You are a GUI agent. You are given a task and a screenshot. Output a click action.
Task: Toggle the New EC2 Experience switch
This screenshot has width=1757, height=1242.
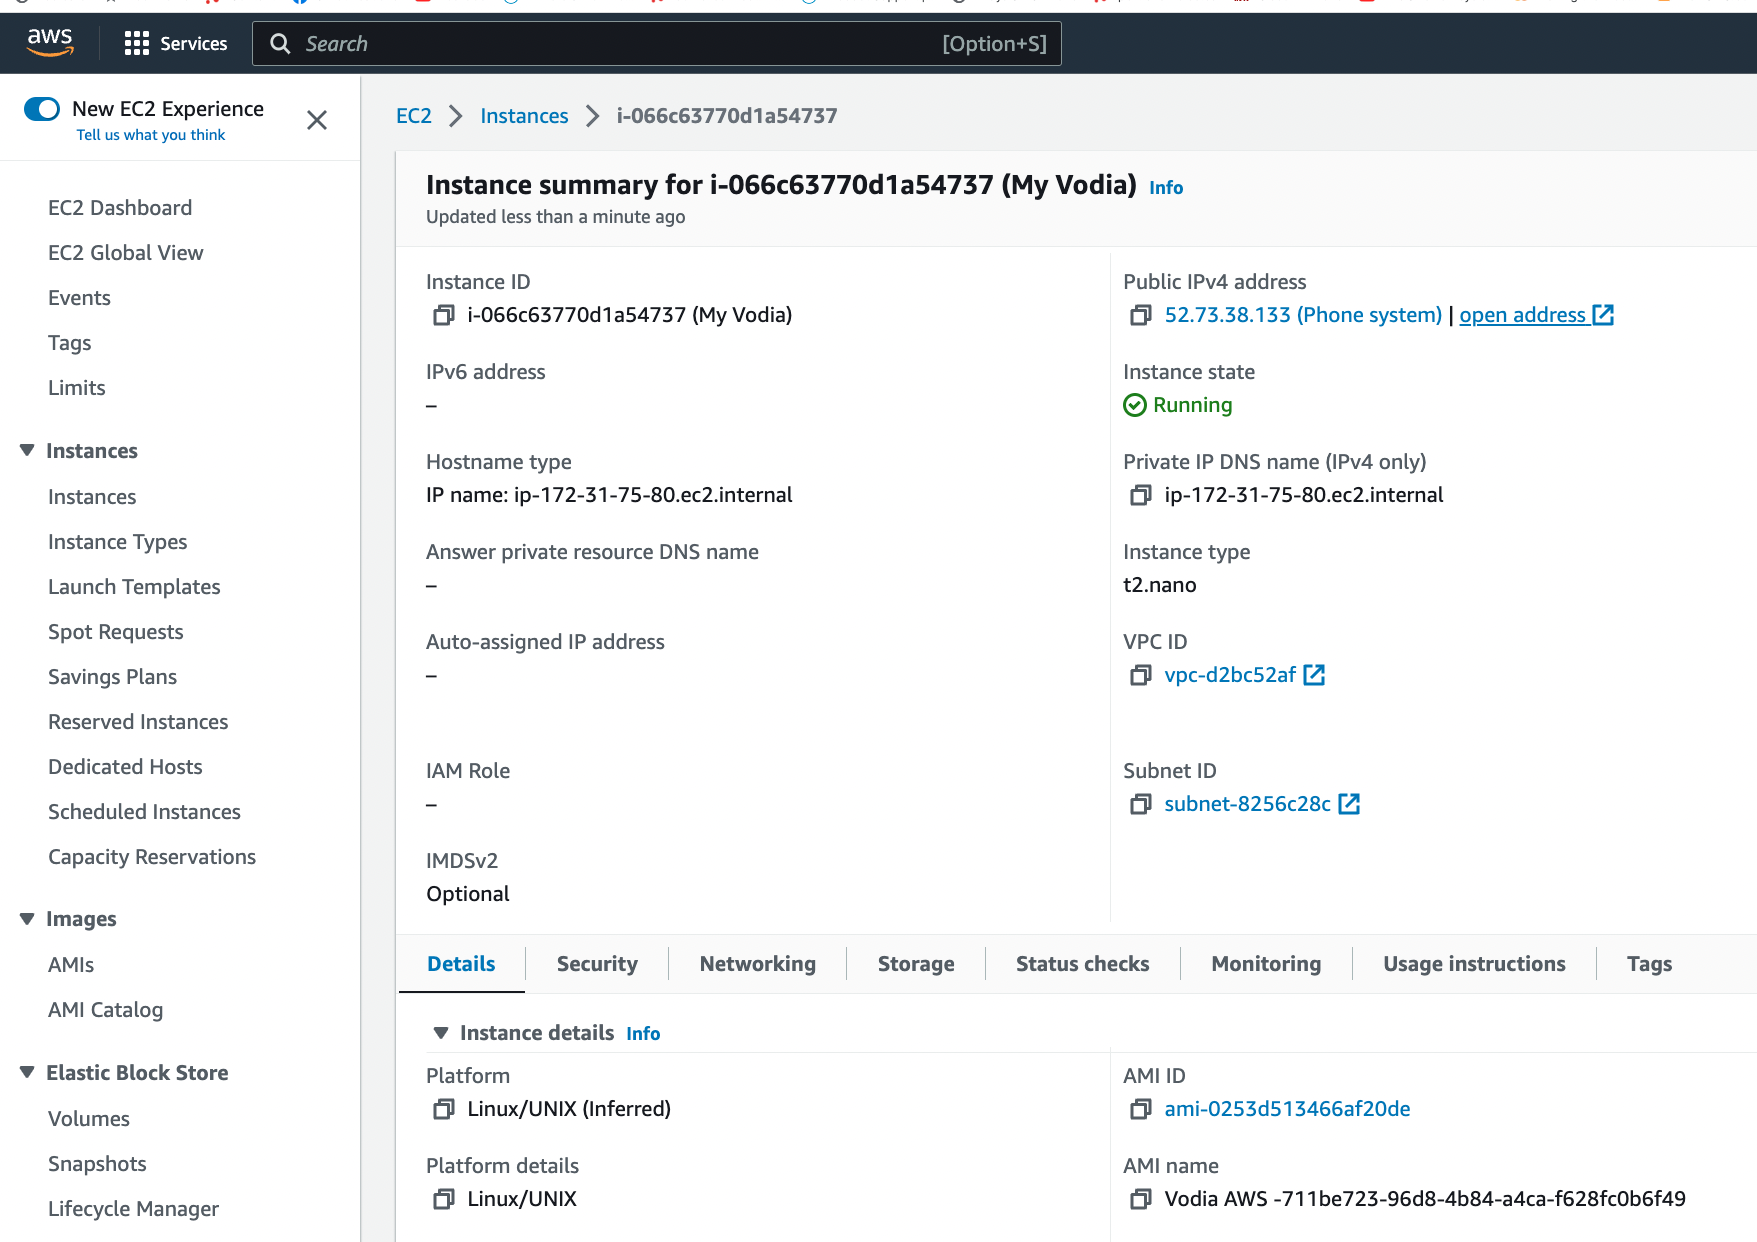(x=42, y=109)
